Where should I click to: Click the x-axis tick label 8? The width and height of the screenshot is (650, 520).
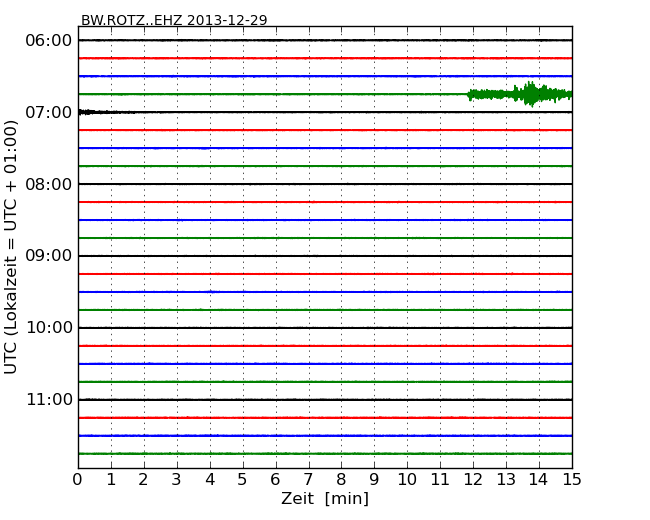click(341, 480)
